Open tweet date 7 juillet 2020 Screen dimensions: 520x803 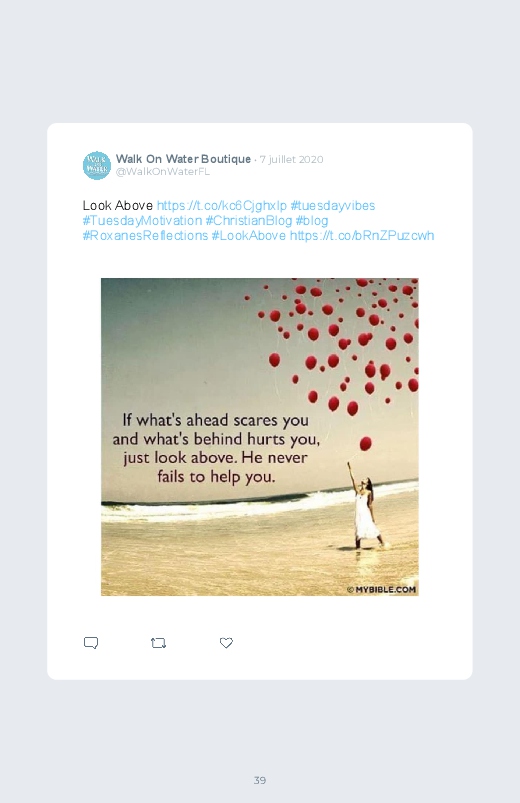pyautogui.click(x=292, y=159)
